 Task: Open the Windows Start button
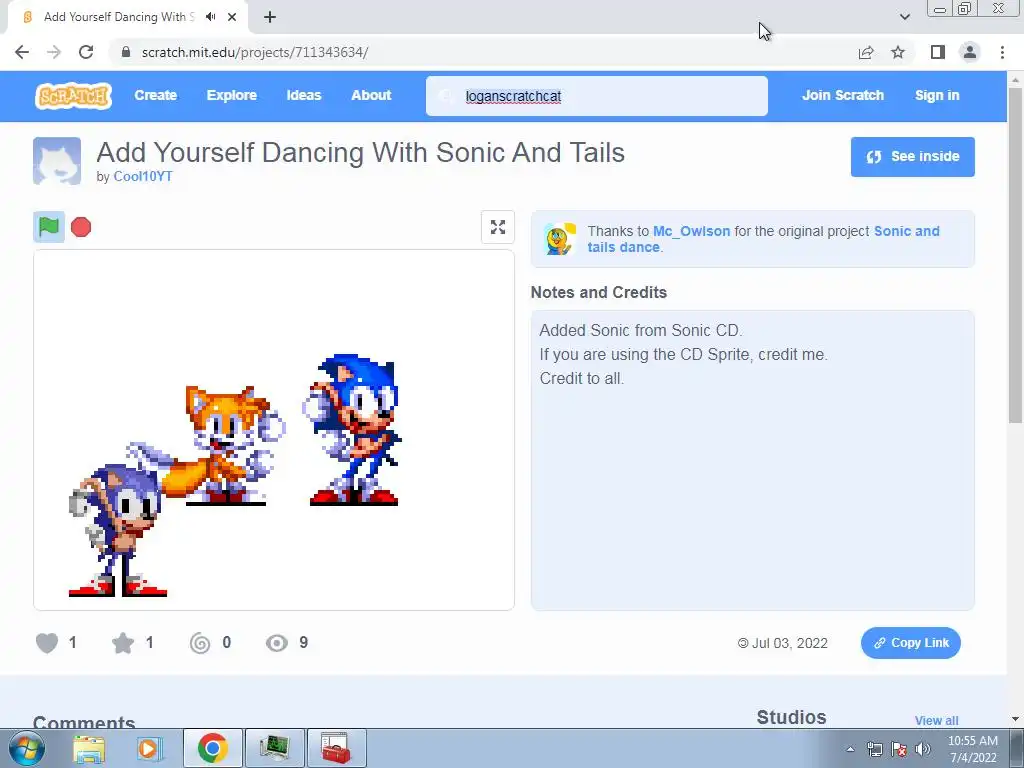point(27,748)
